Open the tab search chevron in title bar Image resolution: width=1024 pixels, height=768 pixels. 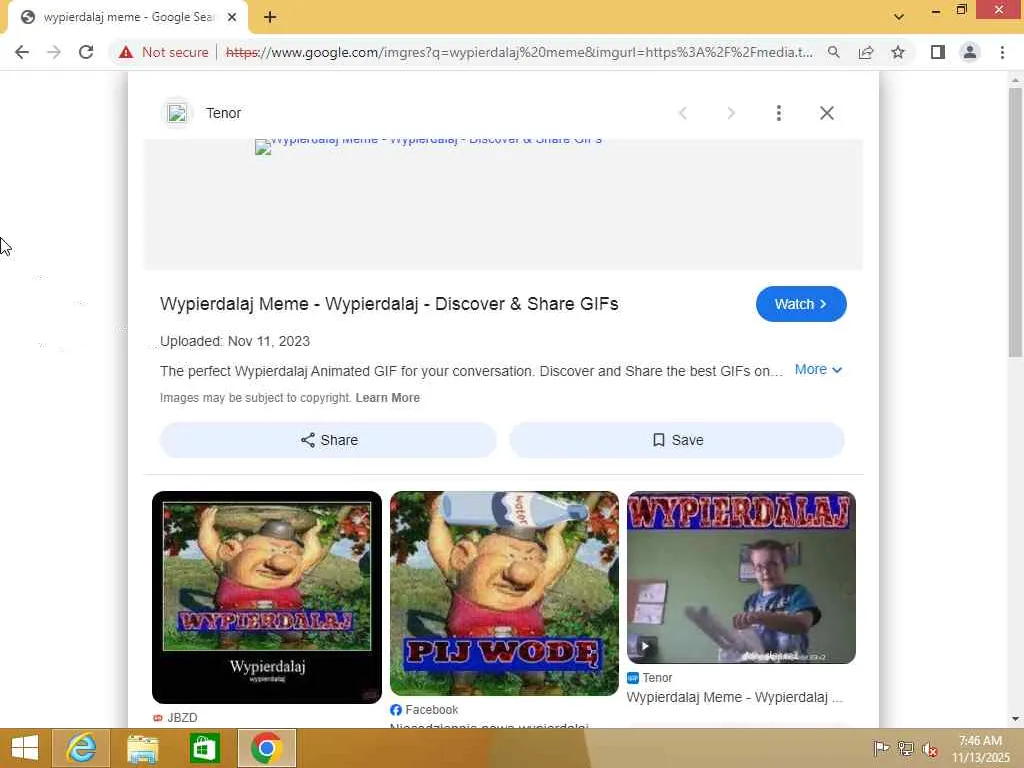[x=899, y=17]
